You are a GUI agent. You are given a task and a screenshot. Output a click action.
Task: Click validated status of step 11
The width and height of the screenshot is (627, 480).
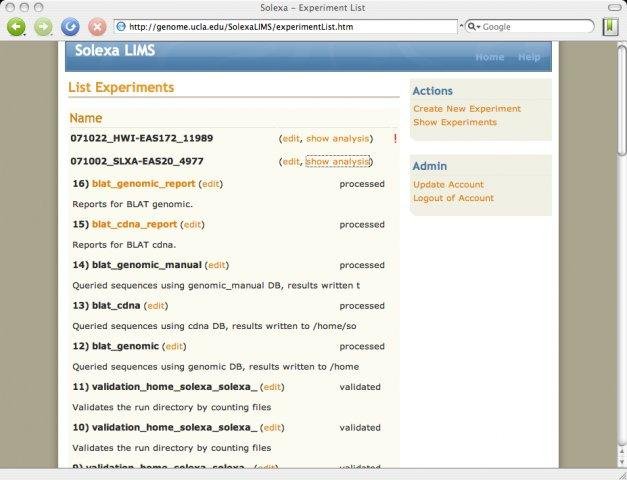click(x=360, y=387)
